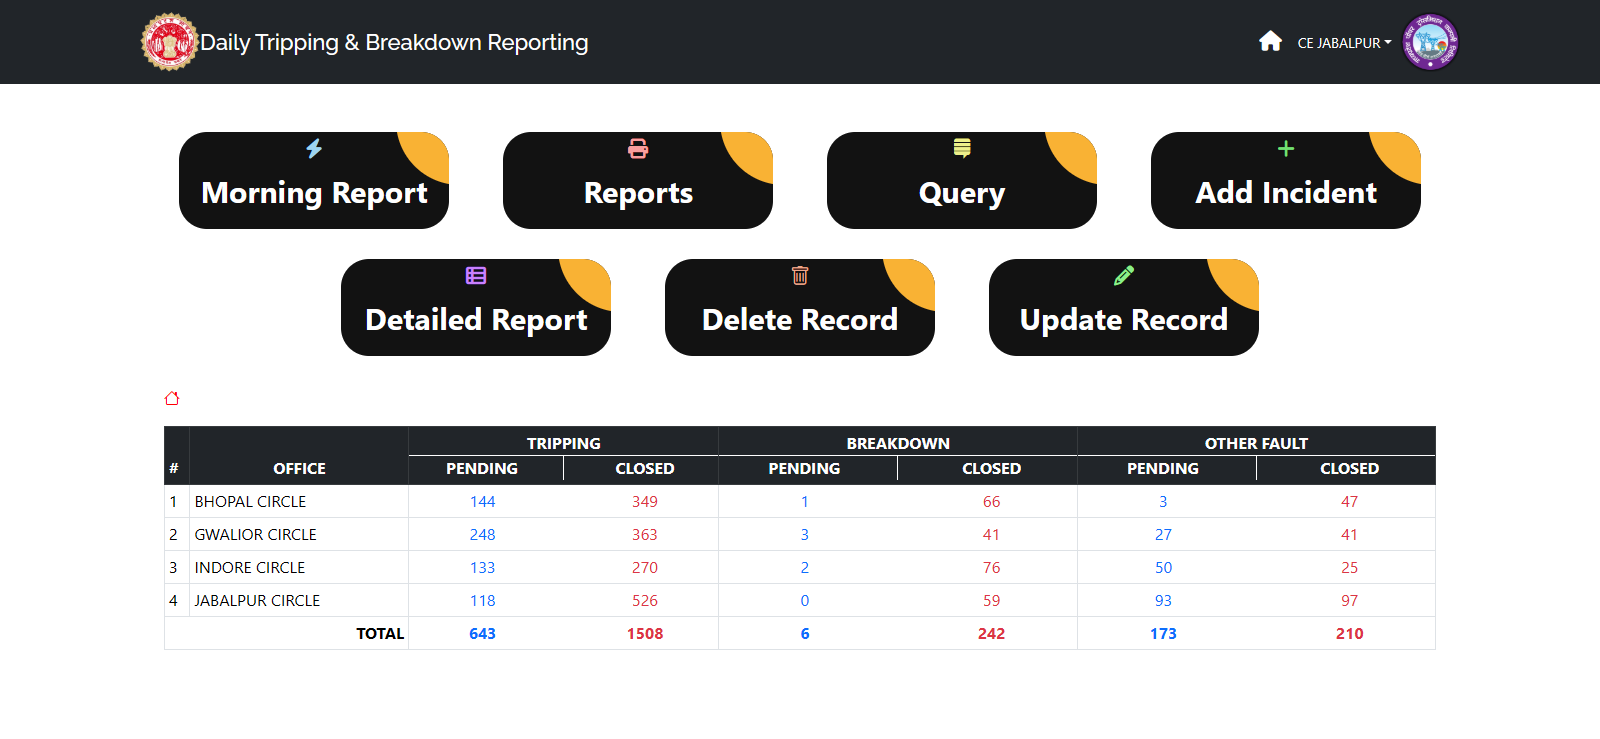Click the printer icon on the Reports tile
1600x739 pixels.
638,149
